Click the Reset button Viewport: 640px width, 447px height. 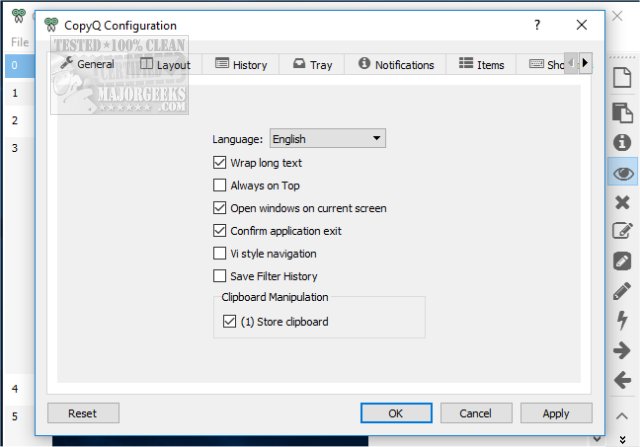pyautogui.click(x=83, y=413)
